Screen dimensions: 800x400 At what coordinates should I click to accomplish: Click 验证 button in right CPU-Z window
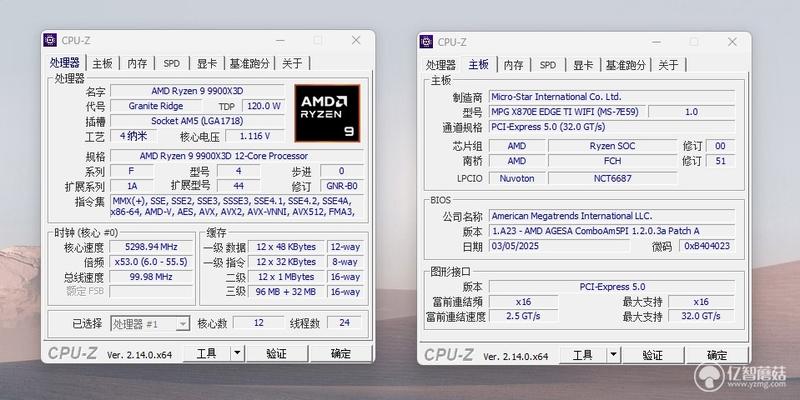point(653,355)
